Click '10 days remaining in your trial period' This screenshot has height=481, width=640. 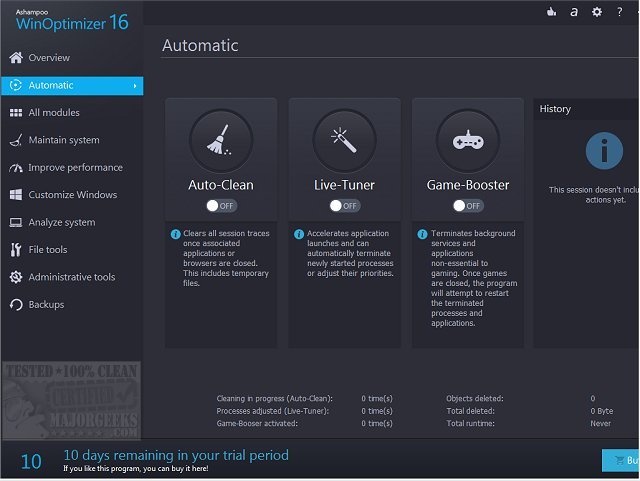coord(176,455)
